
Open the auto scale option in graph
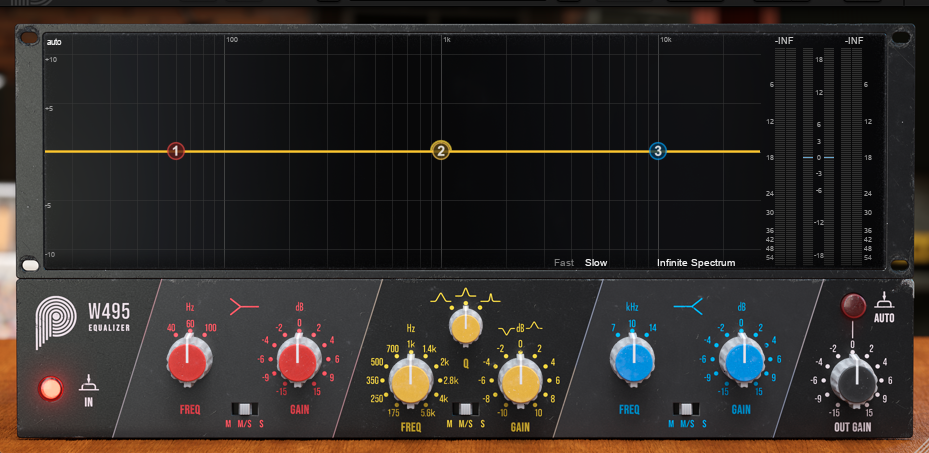point(54,42)
